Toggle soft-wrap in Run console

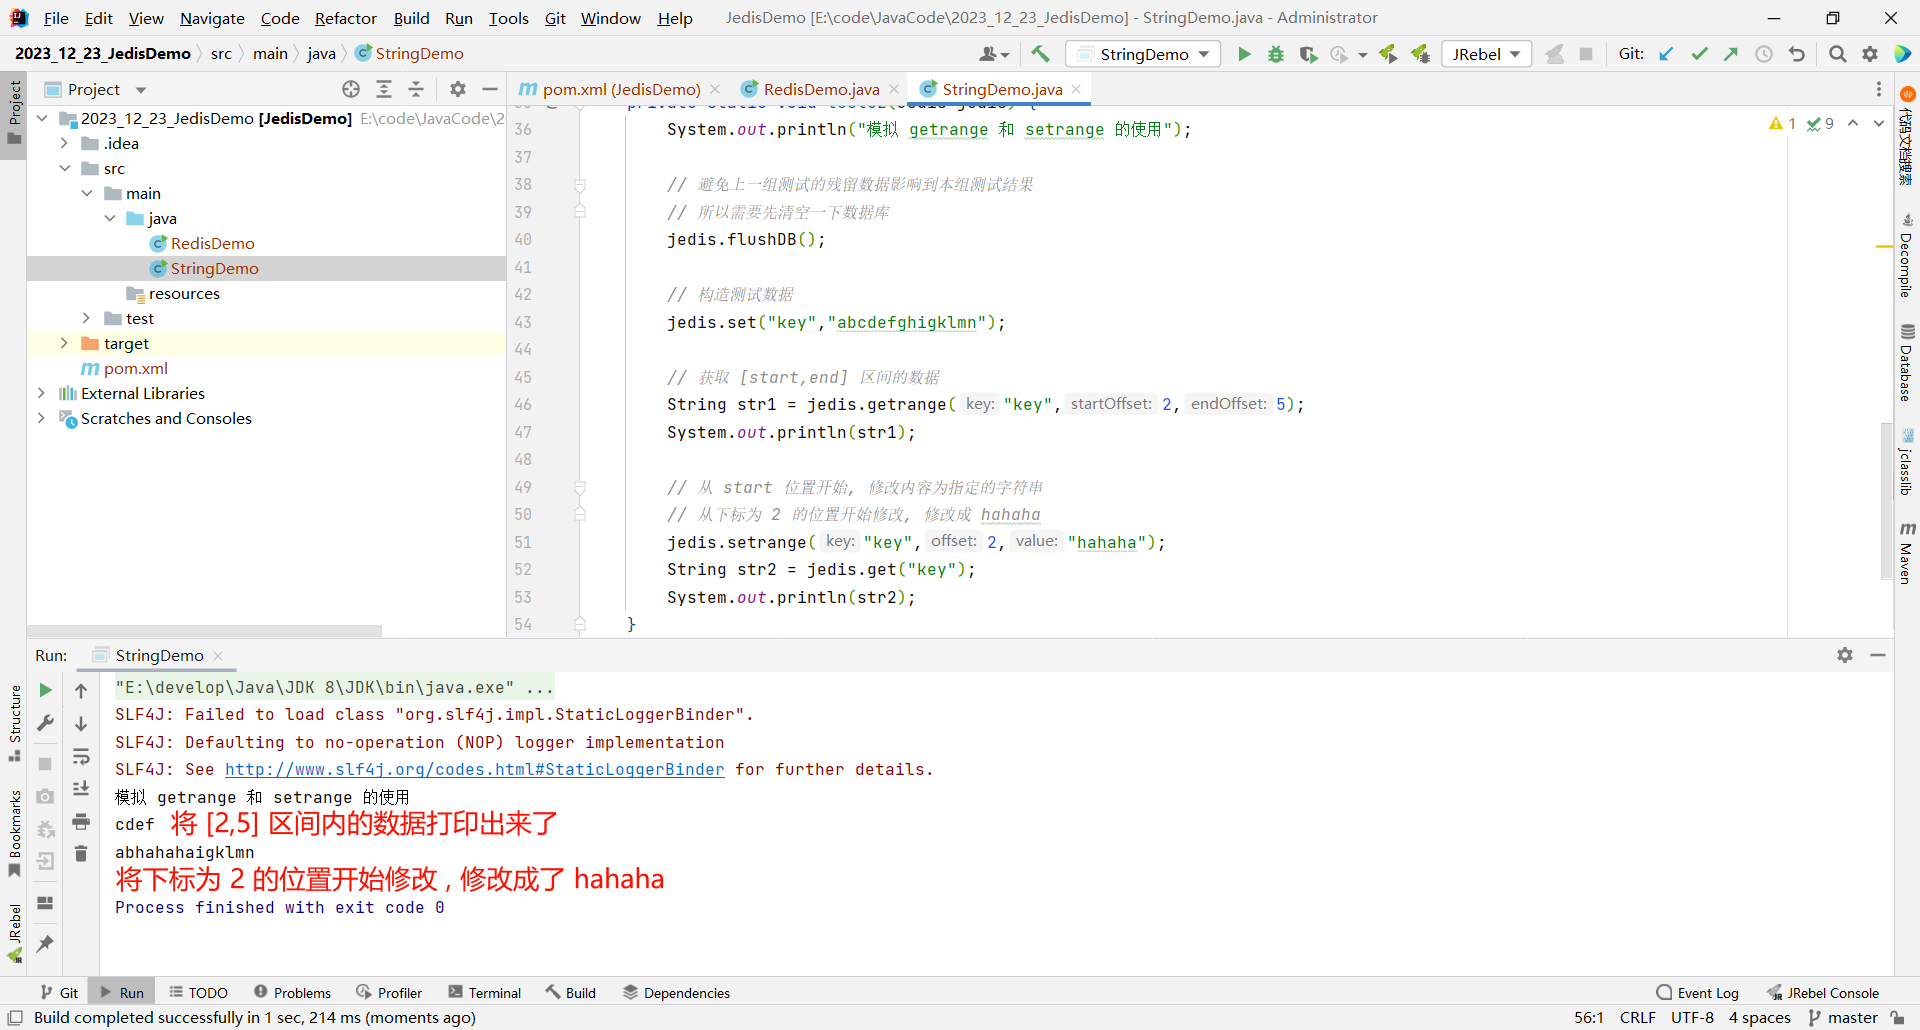[x=81, y=756]
